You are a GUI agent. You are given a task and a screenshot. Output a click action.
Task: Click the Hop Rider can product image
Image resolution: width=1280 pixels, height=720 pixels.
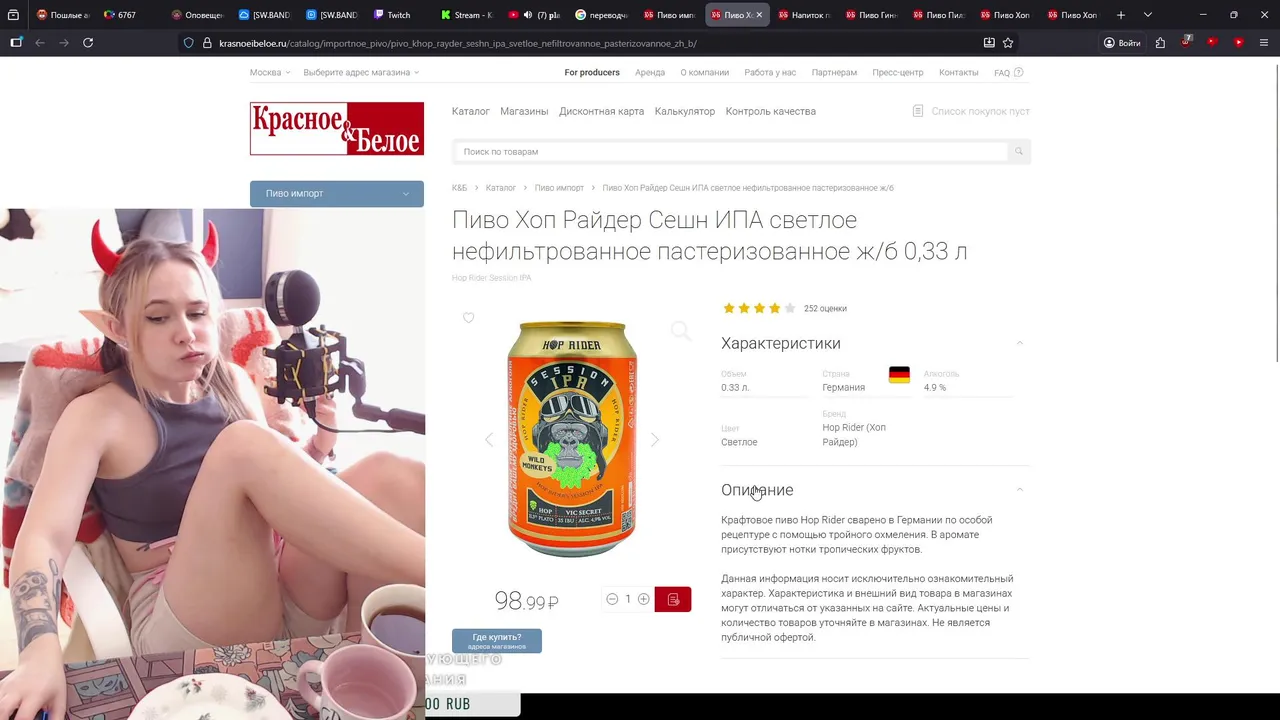(x=572, y=439)
